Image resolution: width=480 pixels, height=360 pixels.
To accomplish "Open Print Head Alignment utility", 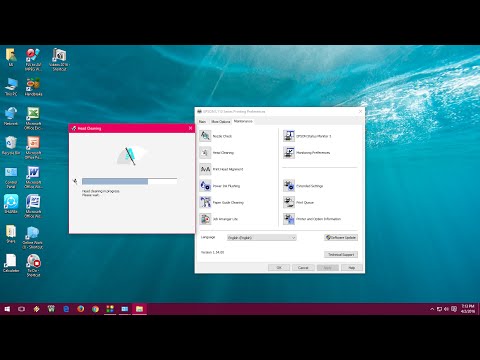I will (x=205, y=169).
